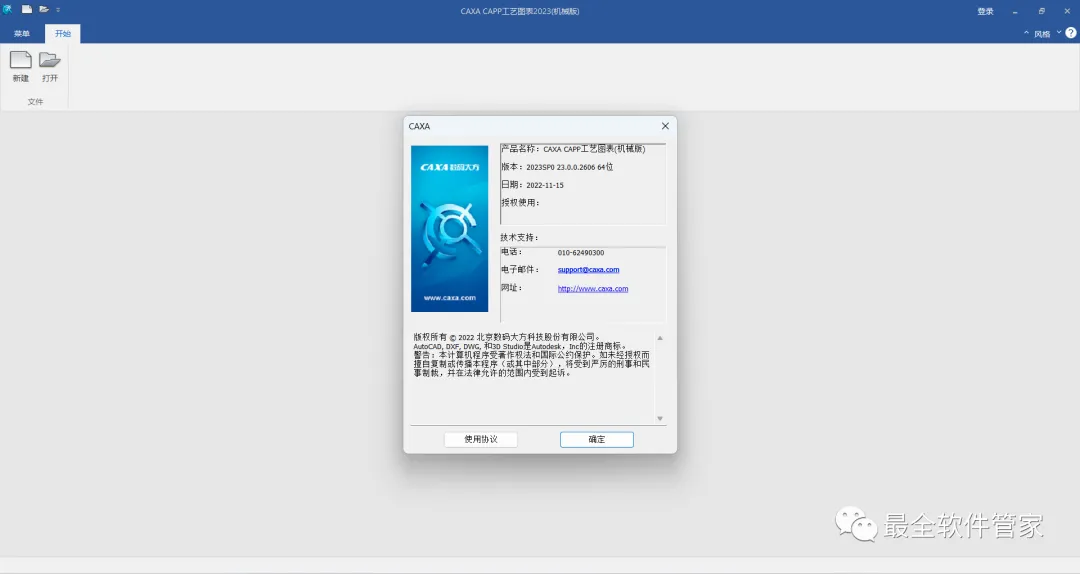Click the copyright text scrollbar up arrow
Screen dimensions: 1080x574
pos(660,338)
